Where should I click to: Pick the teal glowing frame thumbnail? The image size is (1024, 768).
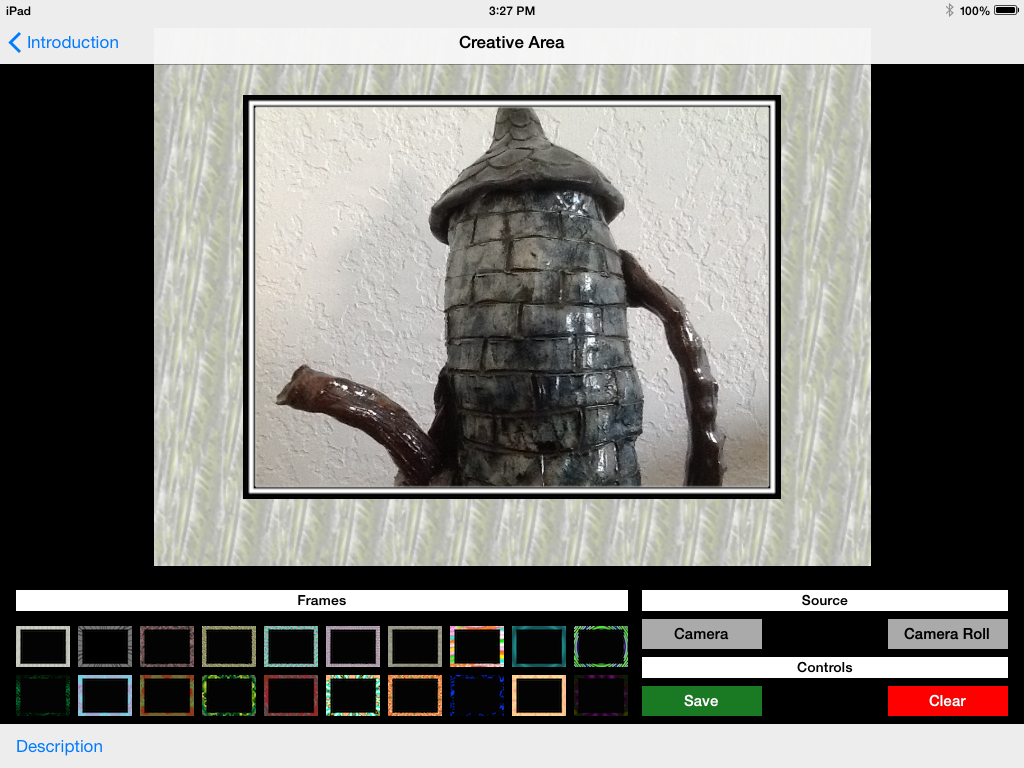[539, 646]
